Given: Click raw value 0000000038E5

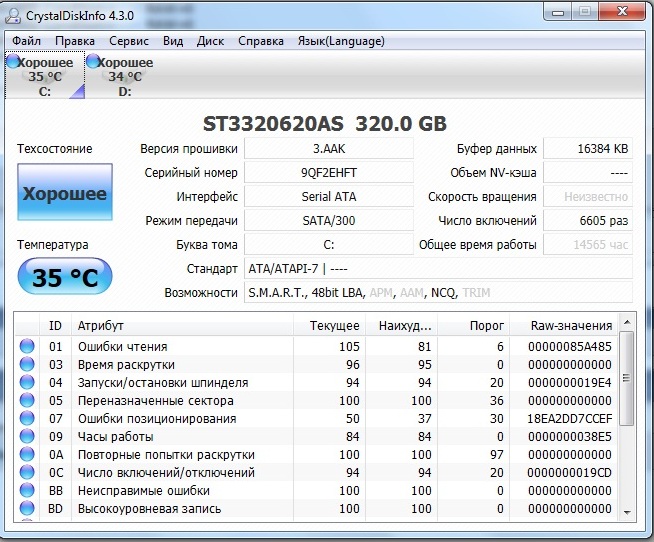Looking at the screenshot, I should (570, 436).
